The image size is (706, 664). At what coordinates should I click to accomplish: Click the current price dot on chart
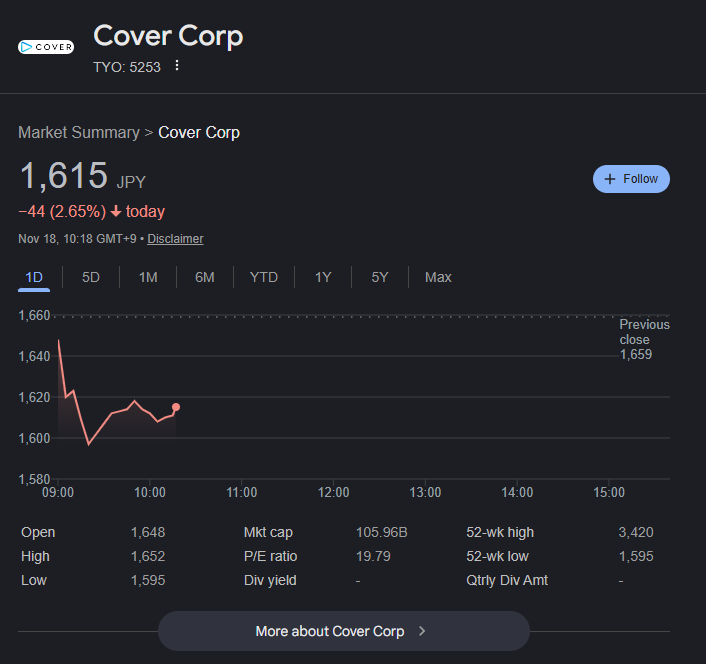176,407
